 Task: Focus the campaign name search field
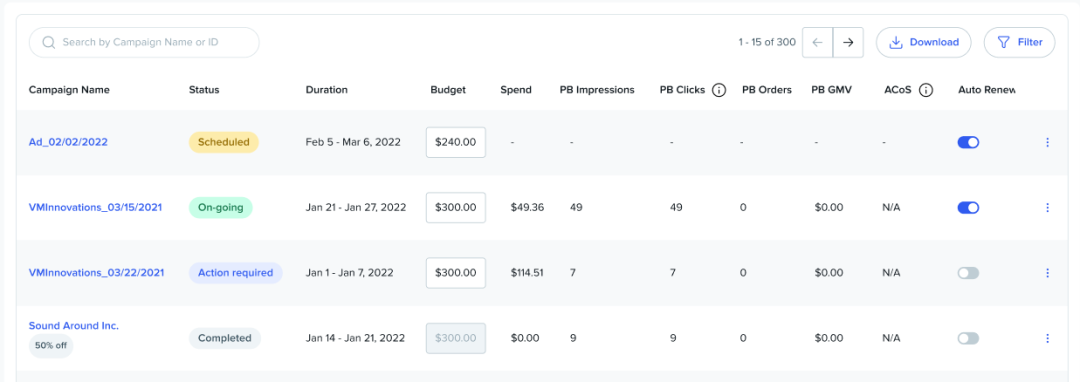(144, 43)
